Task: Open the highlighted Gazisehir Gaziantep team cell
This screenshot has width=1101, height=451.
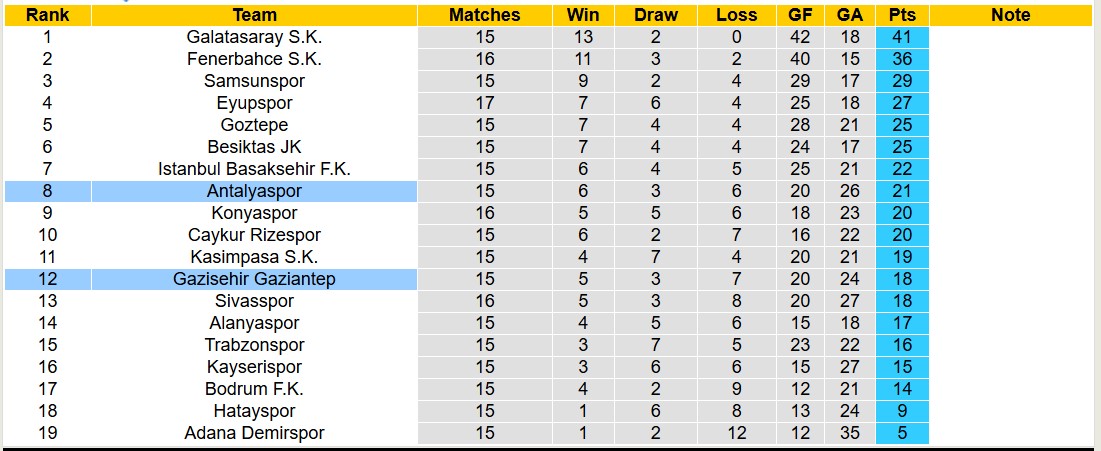Action: [x=254, y=279]
